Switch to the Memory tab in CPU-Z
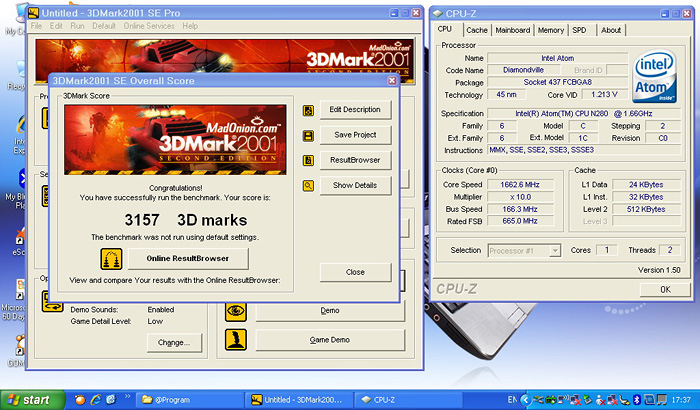 (550, 30)
